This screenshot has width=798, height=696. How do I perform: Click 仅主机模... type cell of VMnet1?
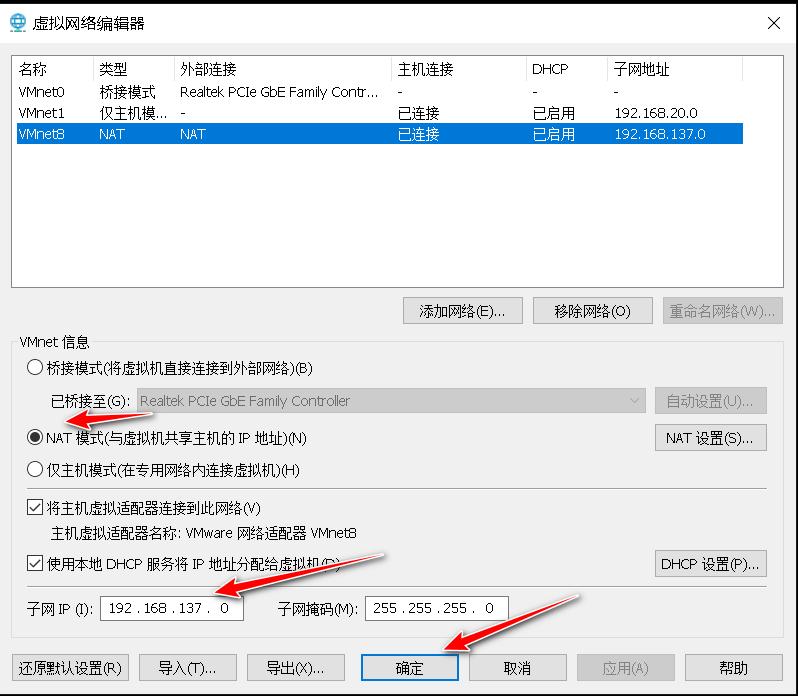pos(133,113)
